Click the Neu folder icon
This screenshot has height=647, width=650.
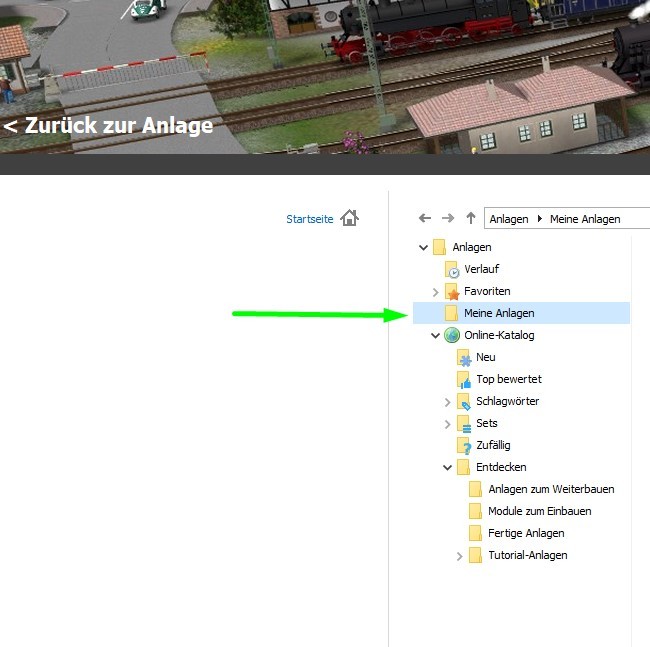point(464,357)
